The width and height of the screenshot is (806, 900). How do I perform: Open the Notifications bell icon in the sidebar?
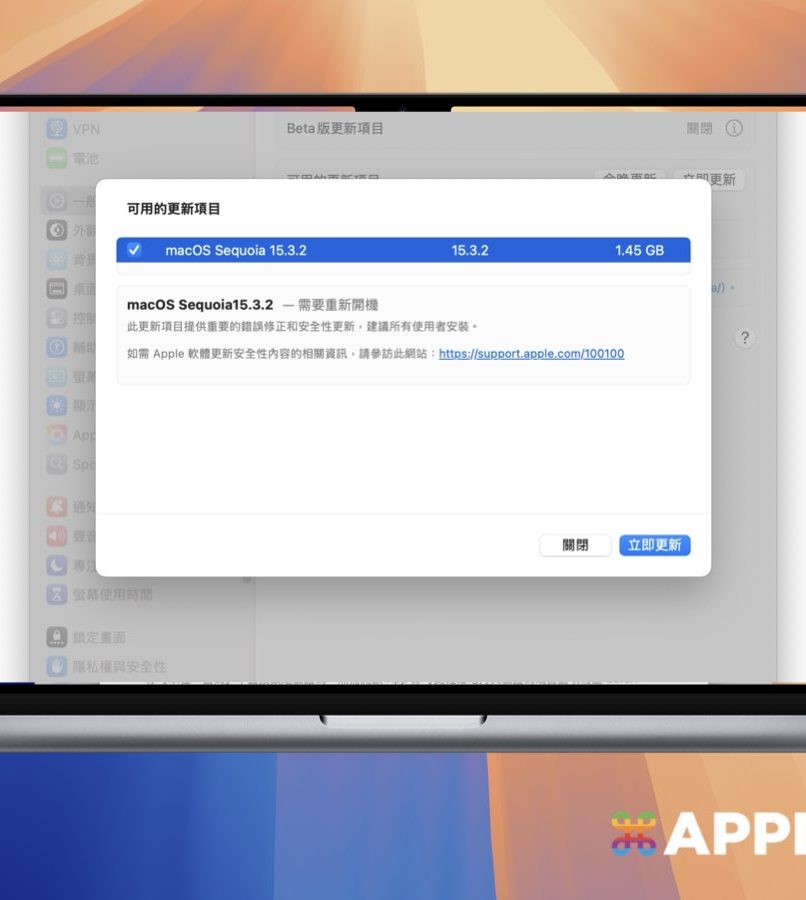[x=57, y=507]
